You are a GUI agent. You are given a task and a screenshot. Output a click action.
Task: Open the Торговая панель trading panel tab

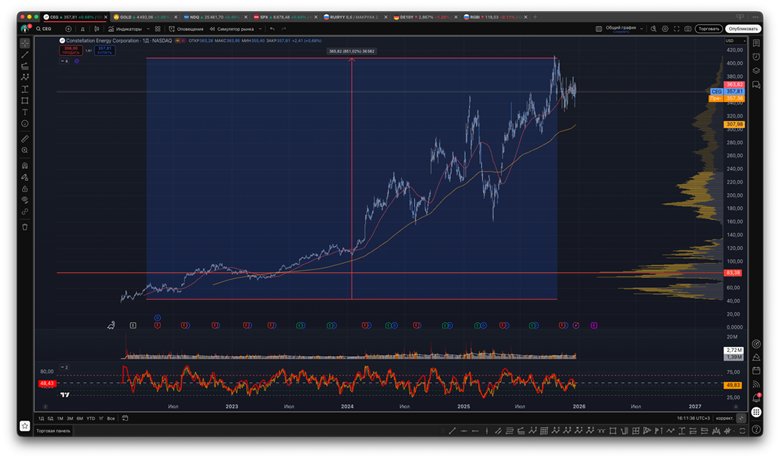pyautogui.click(x=53, y=431)
